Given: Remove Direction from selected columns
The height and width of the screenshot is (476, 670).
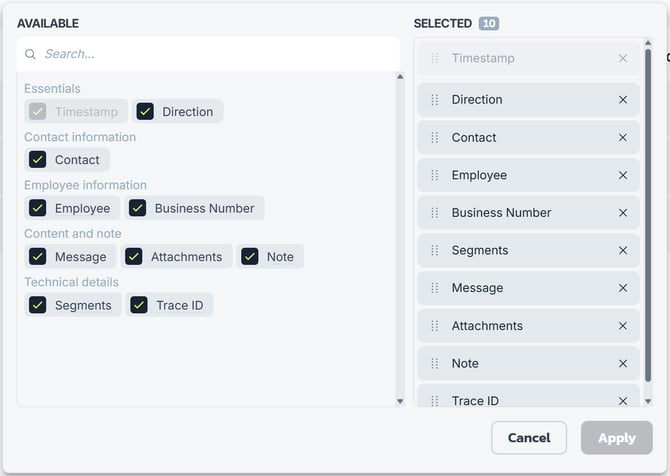Looking at the screenshot, I should point(623,100).
